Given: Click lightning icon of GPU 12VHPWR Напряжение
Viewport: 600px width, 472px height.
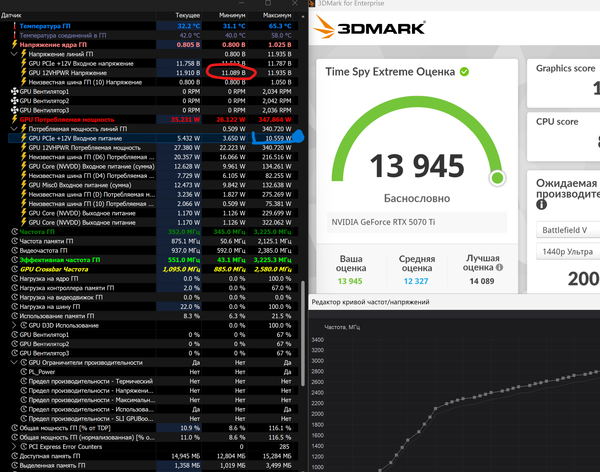Looking at the screenshot, I should [x=24, y=73].
